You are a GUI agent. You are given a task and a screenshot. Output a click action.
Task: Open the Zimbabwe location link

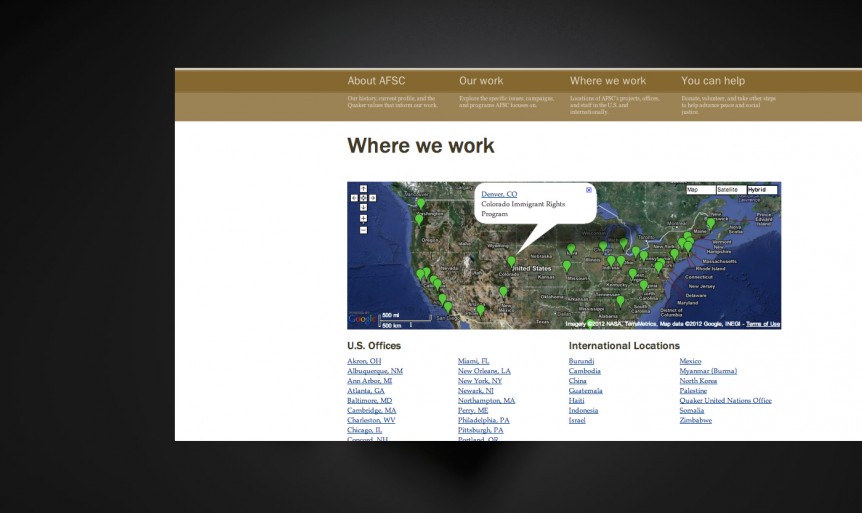coord(695,420)
